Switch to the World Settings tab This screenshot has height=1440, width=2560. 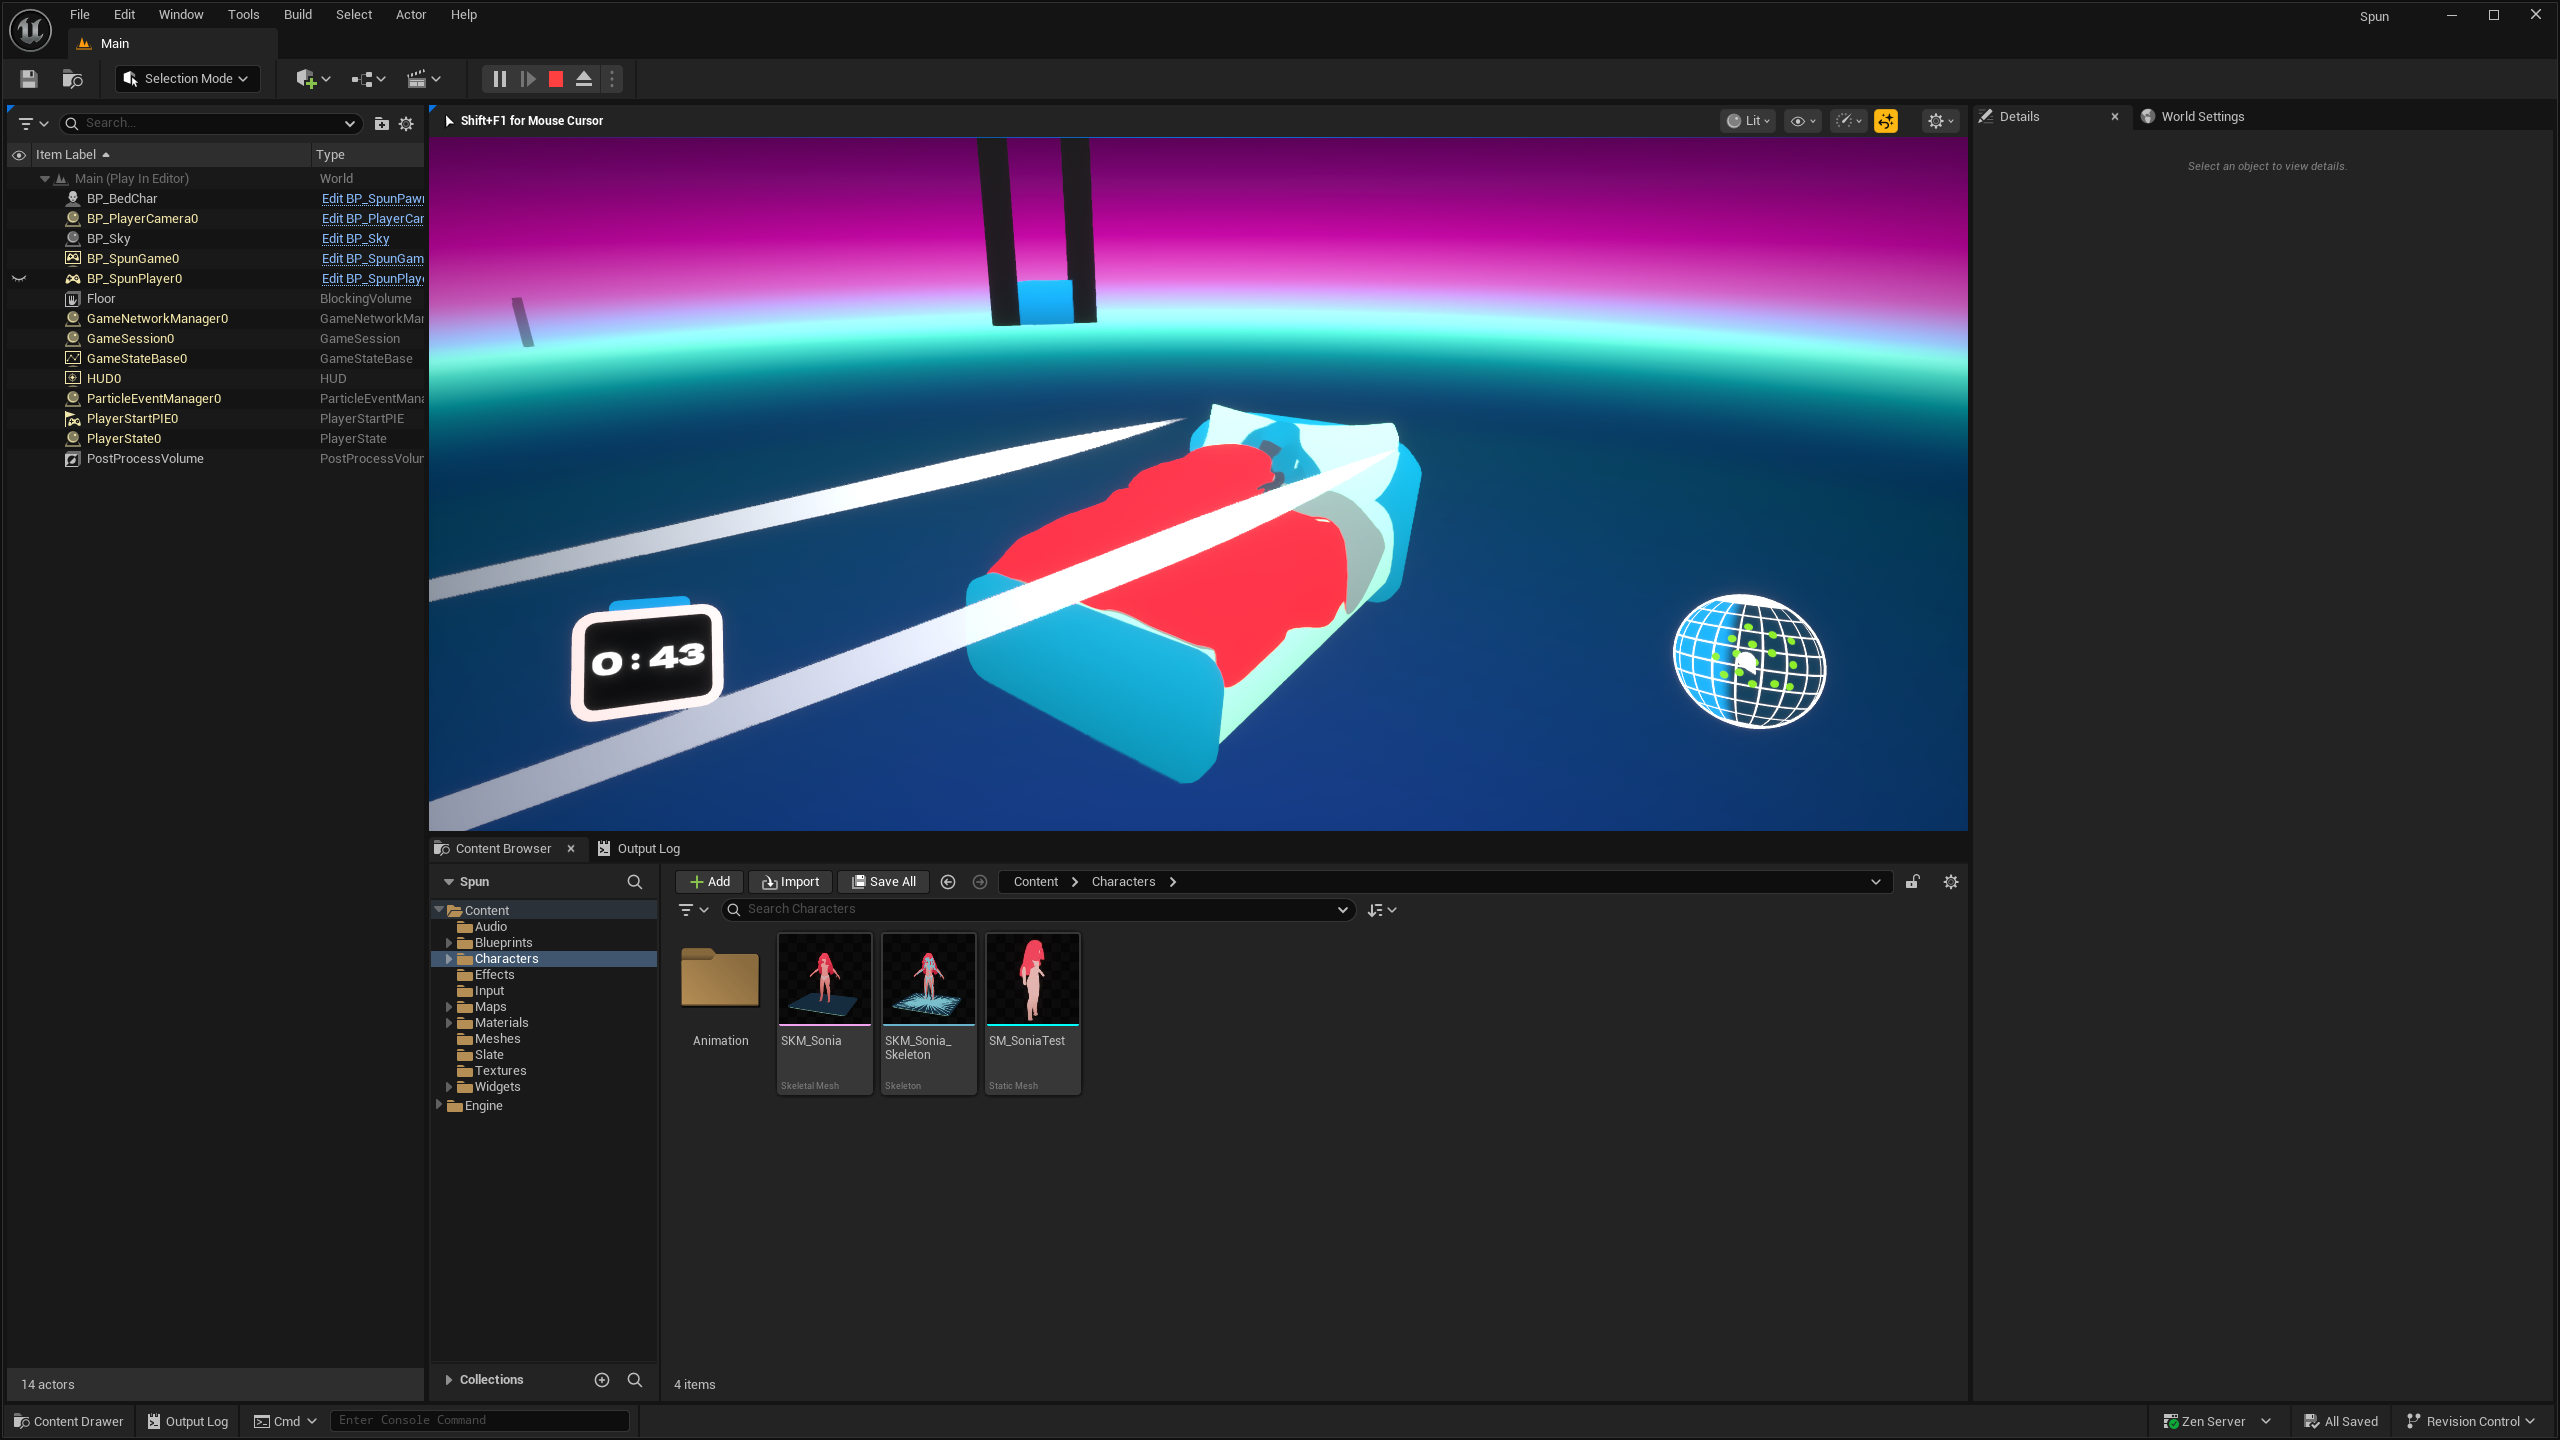coord(2201,117)
